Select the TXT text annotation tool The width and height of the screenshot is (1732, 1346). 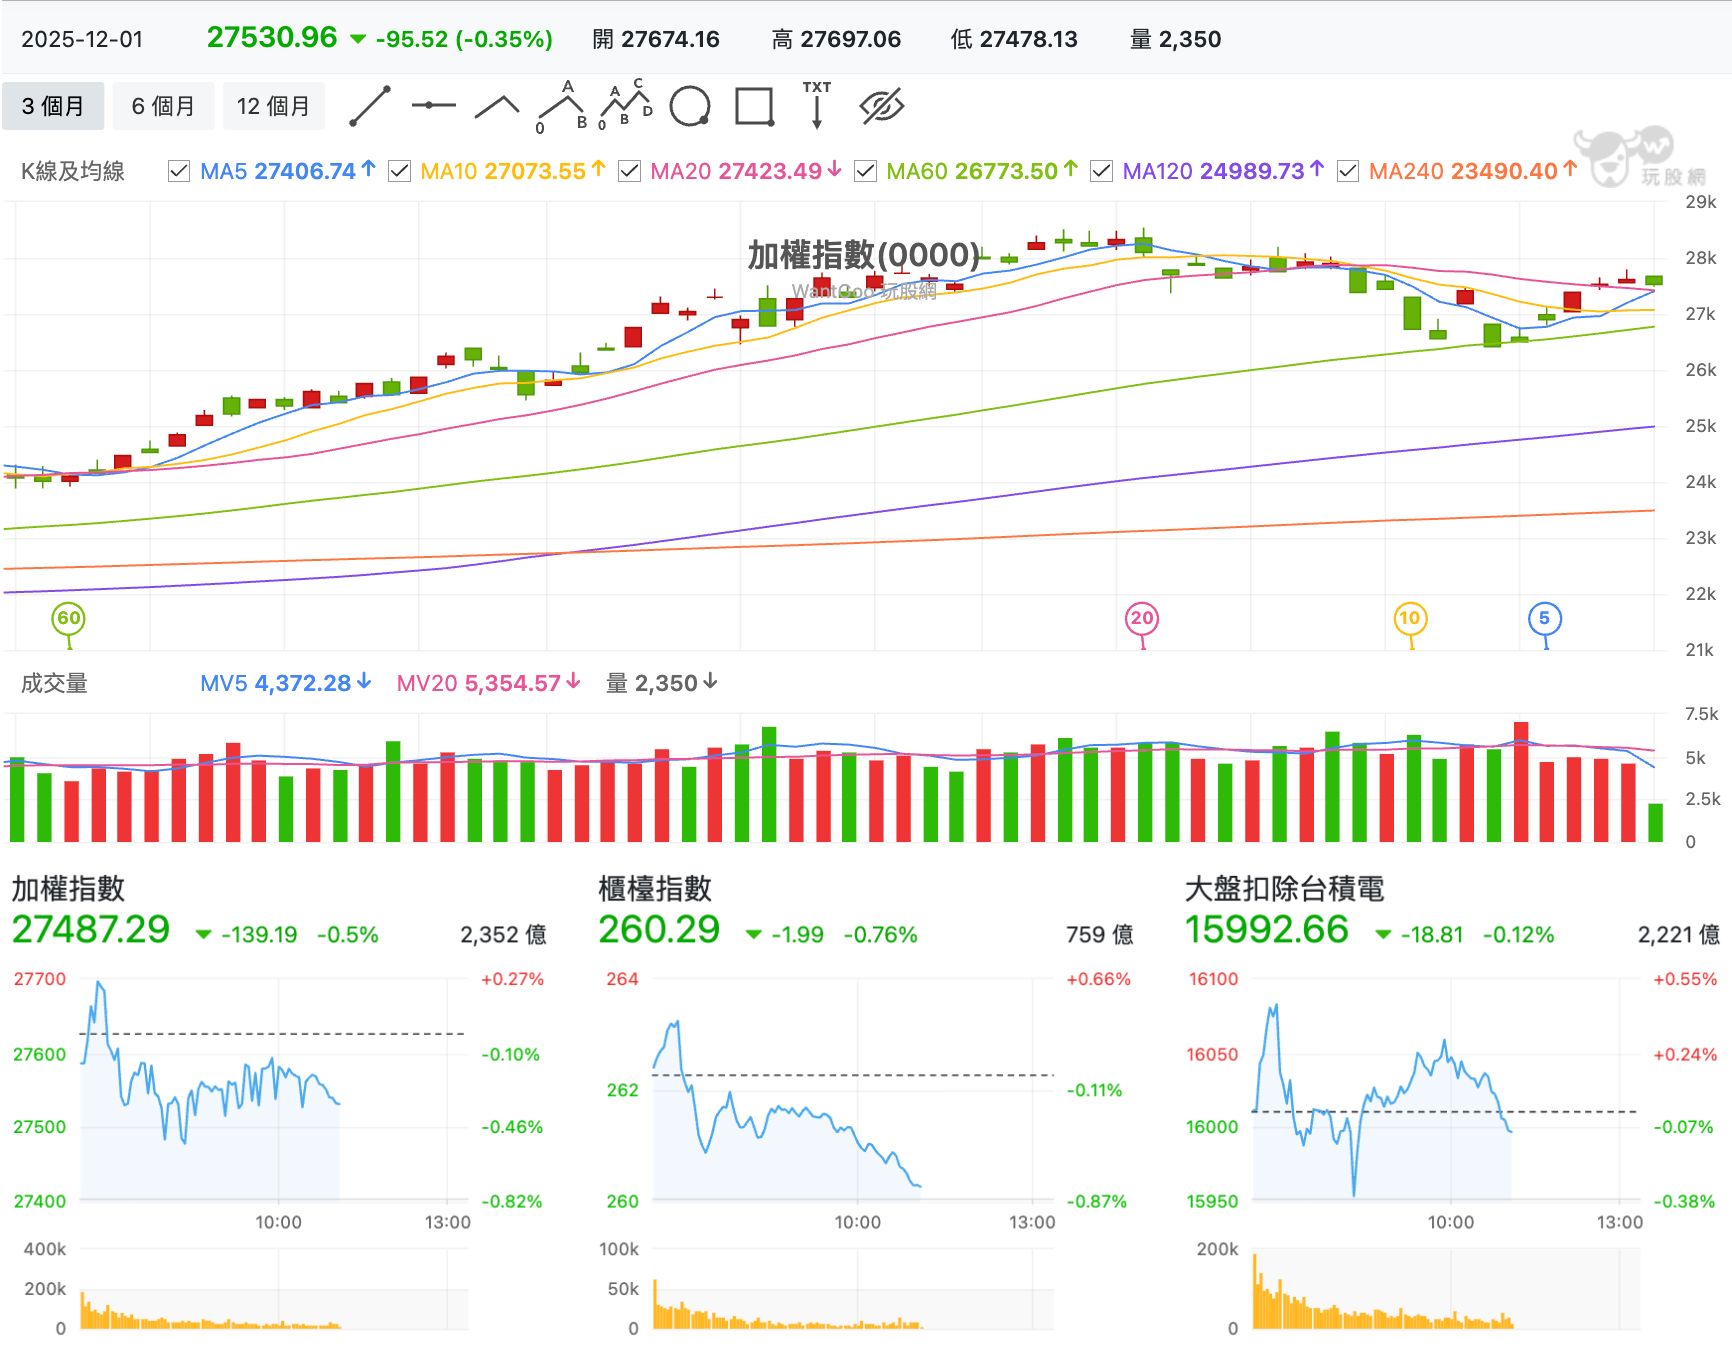[x=817, y=105]
